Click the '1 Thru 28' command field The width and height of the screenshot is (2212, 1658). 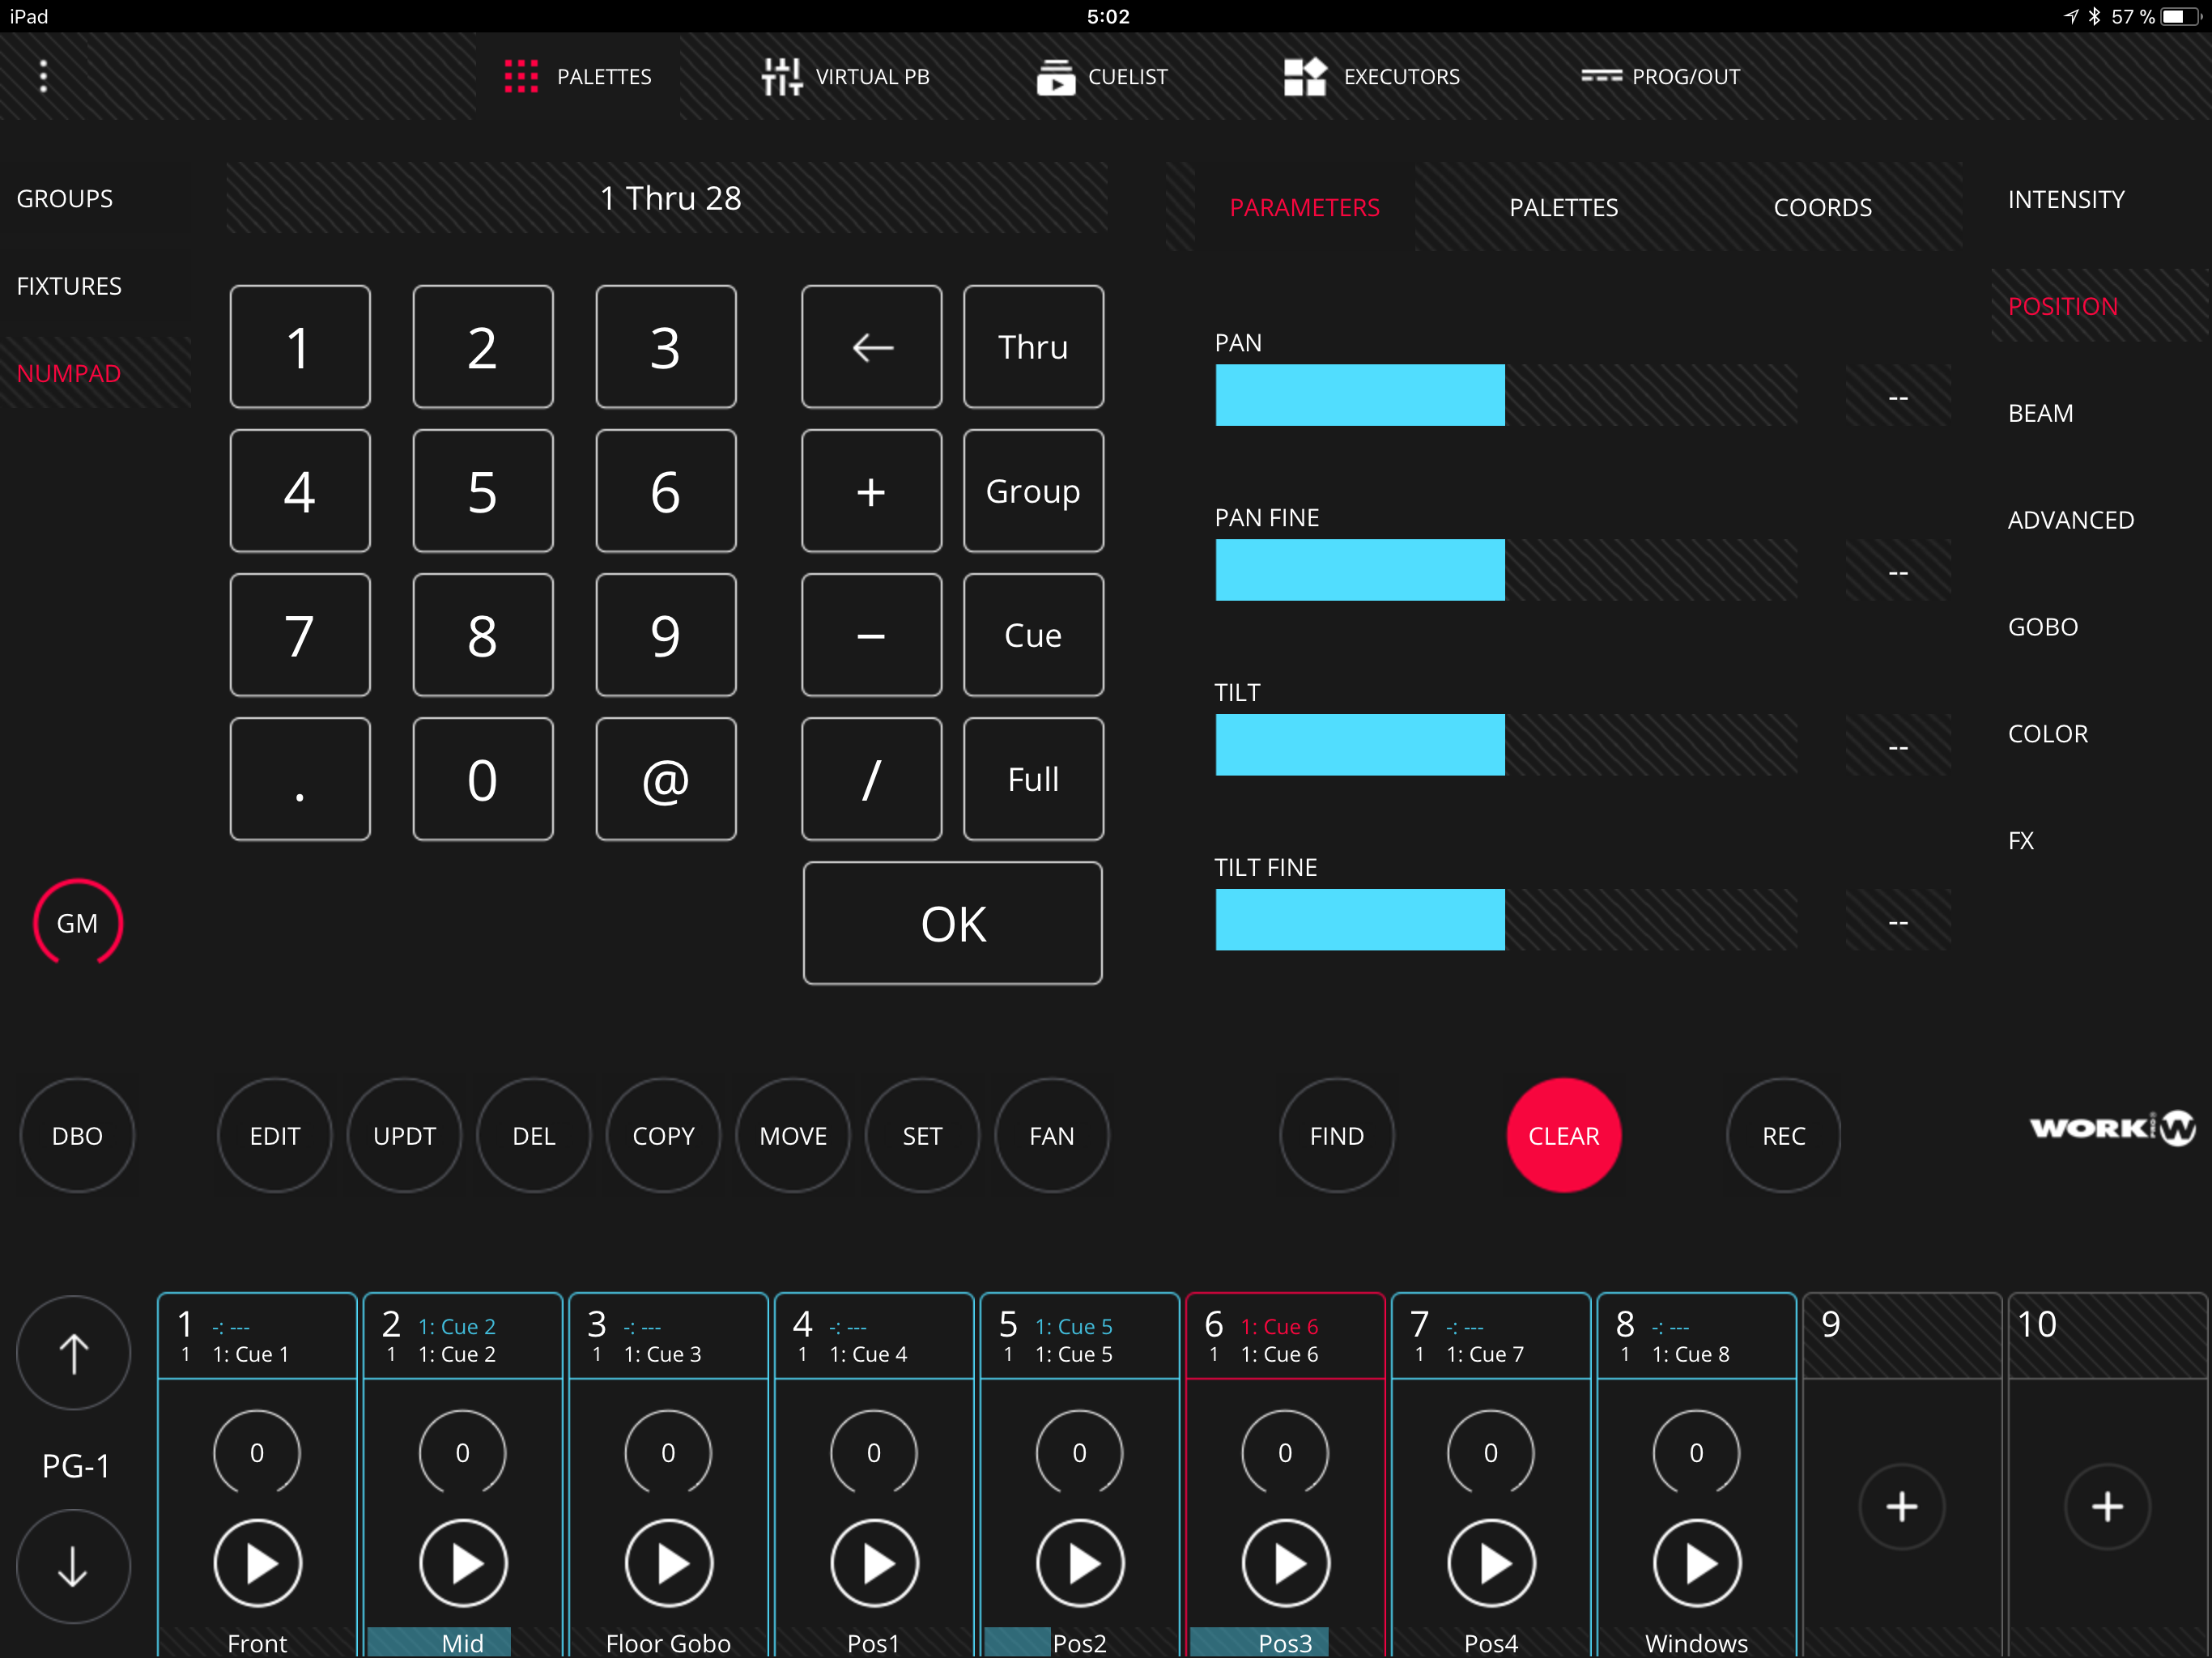[668, 198]
